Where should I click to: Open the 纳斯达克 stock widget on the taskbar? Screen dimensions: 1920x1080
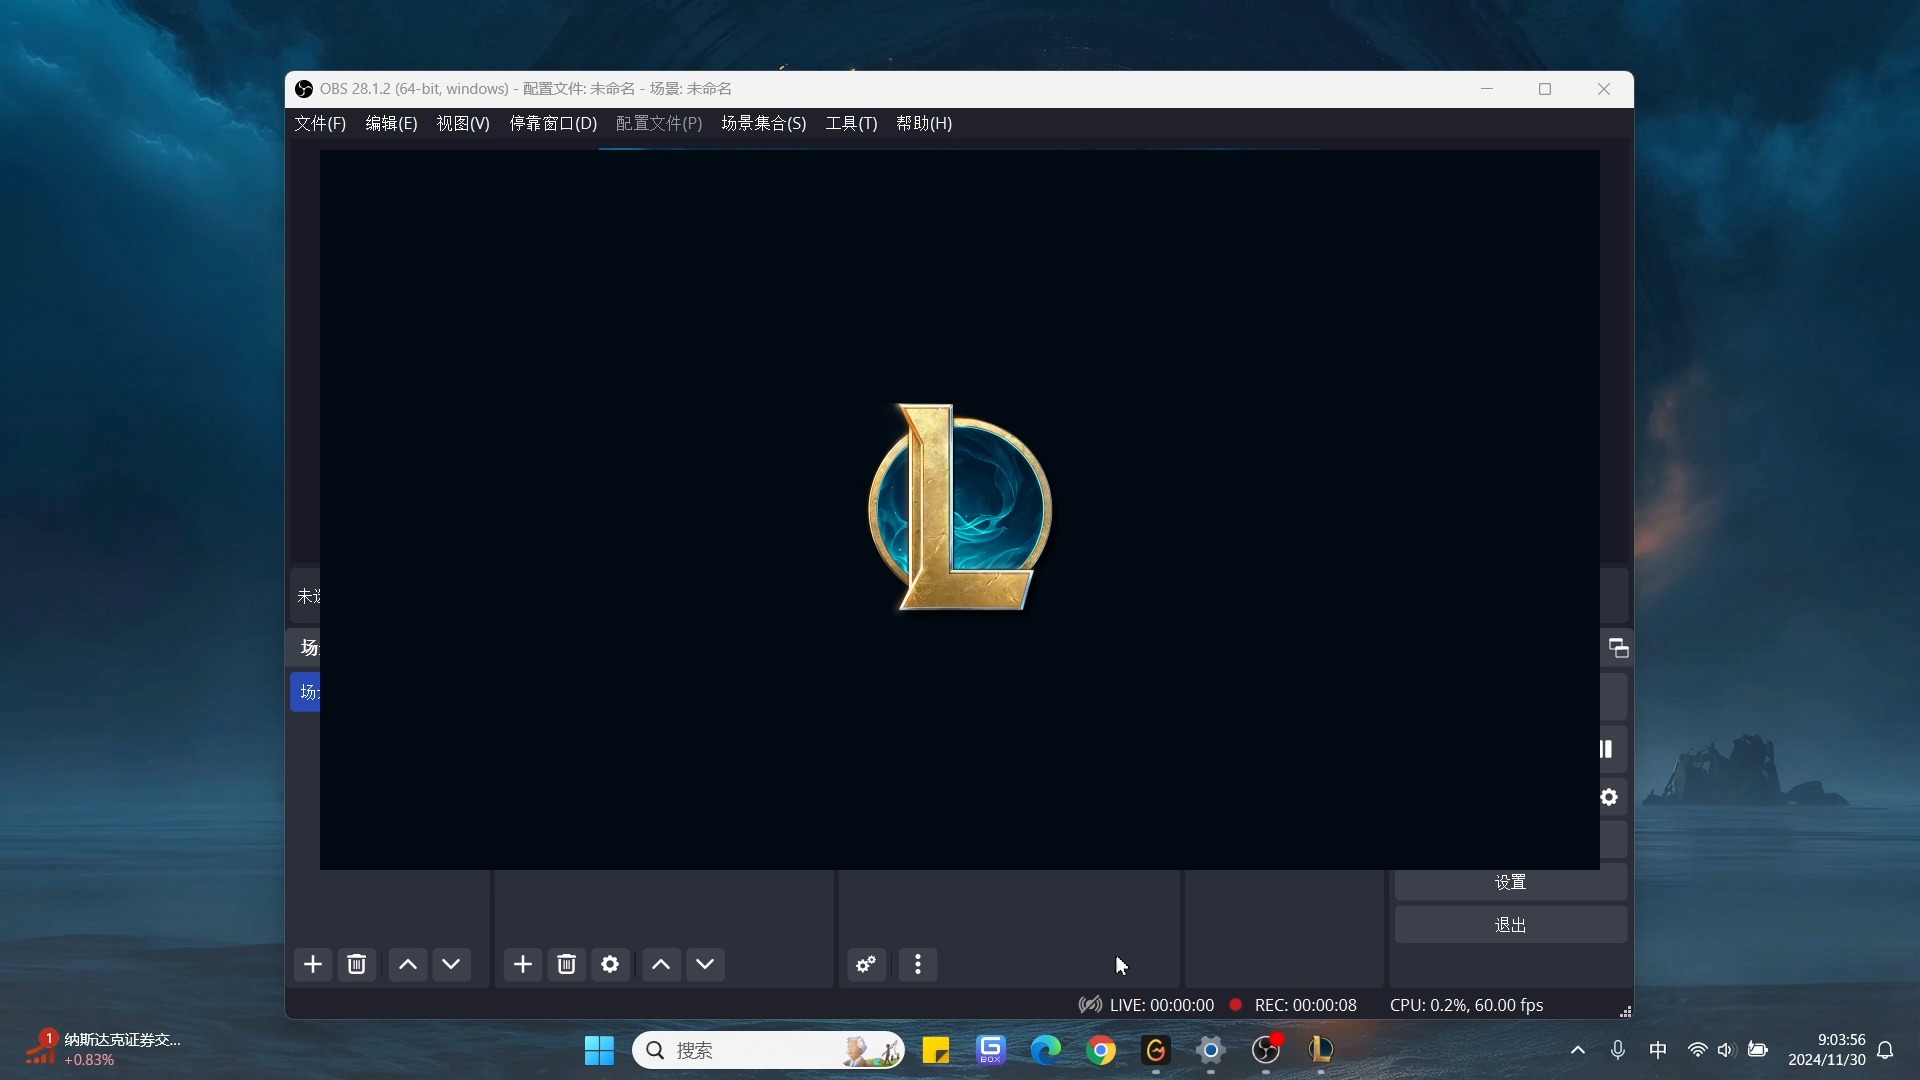[103, 1050]
